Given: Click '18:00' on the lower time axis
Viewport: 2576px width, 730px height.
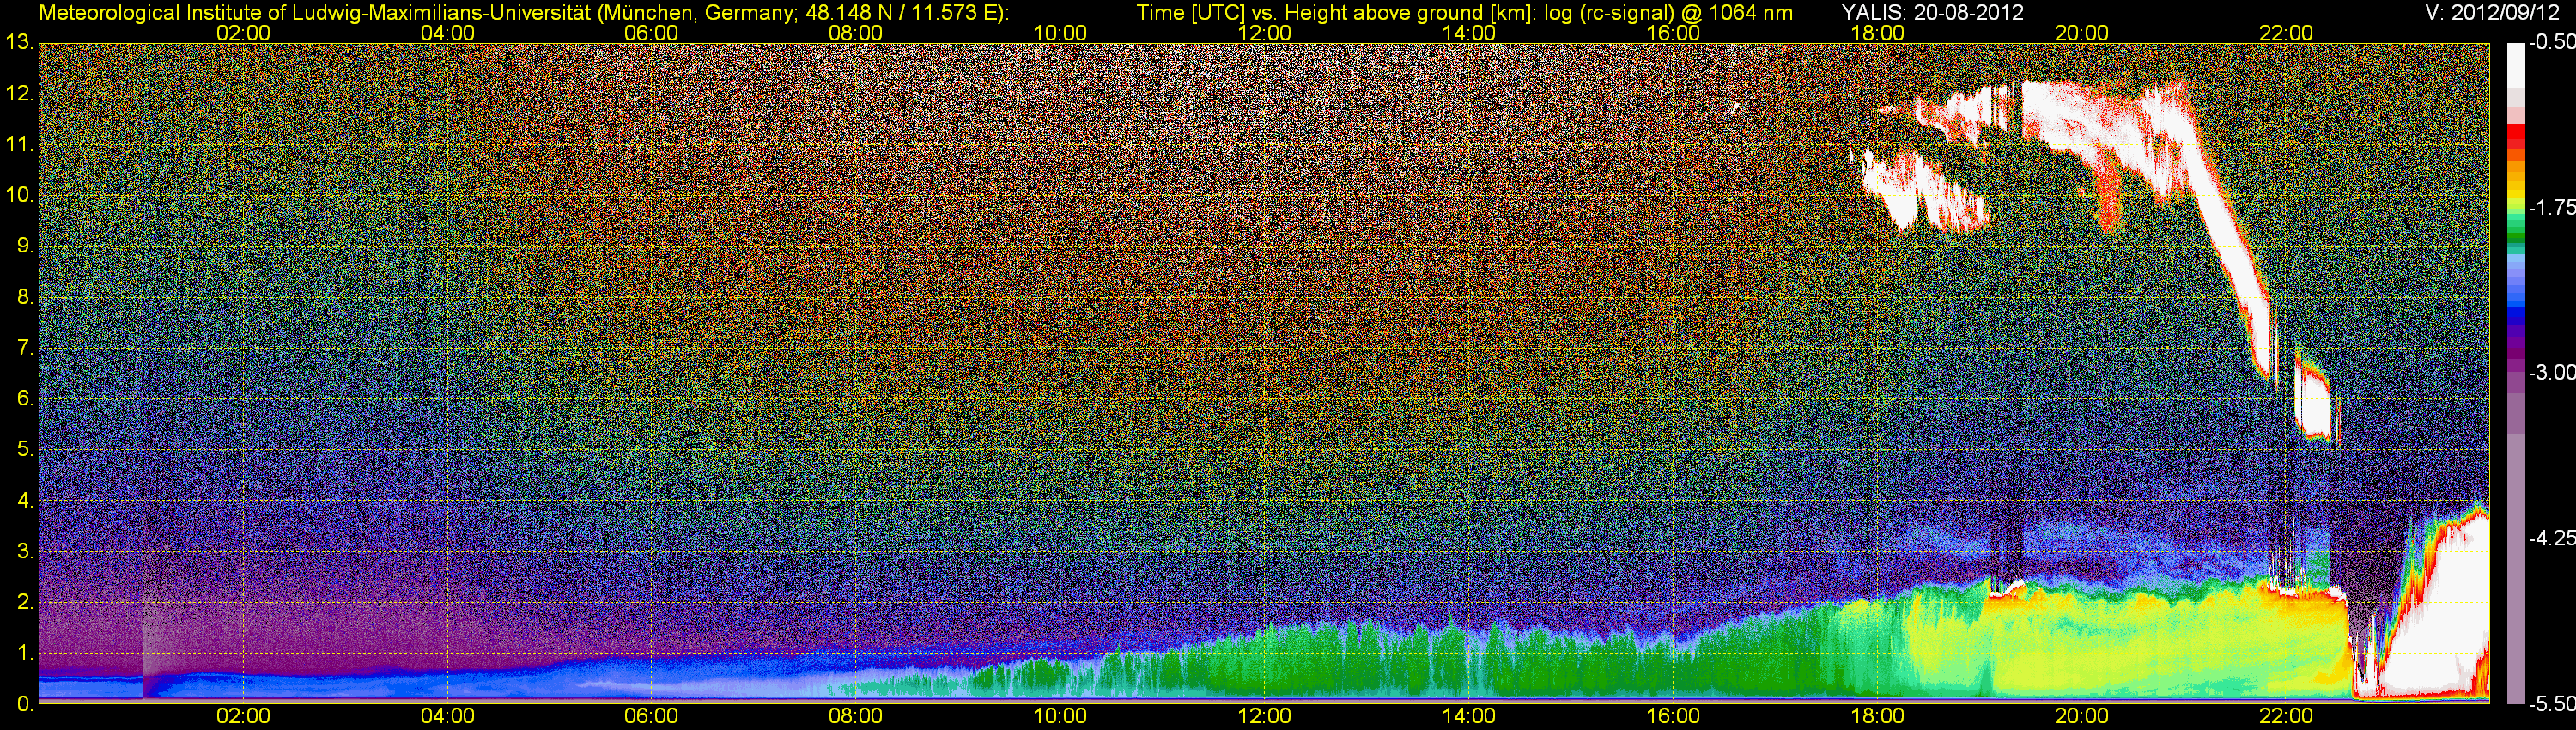Looking at the screenshot, I should click(x=1877, y=716).
